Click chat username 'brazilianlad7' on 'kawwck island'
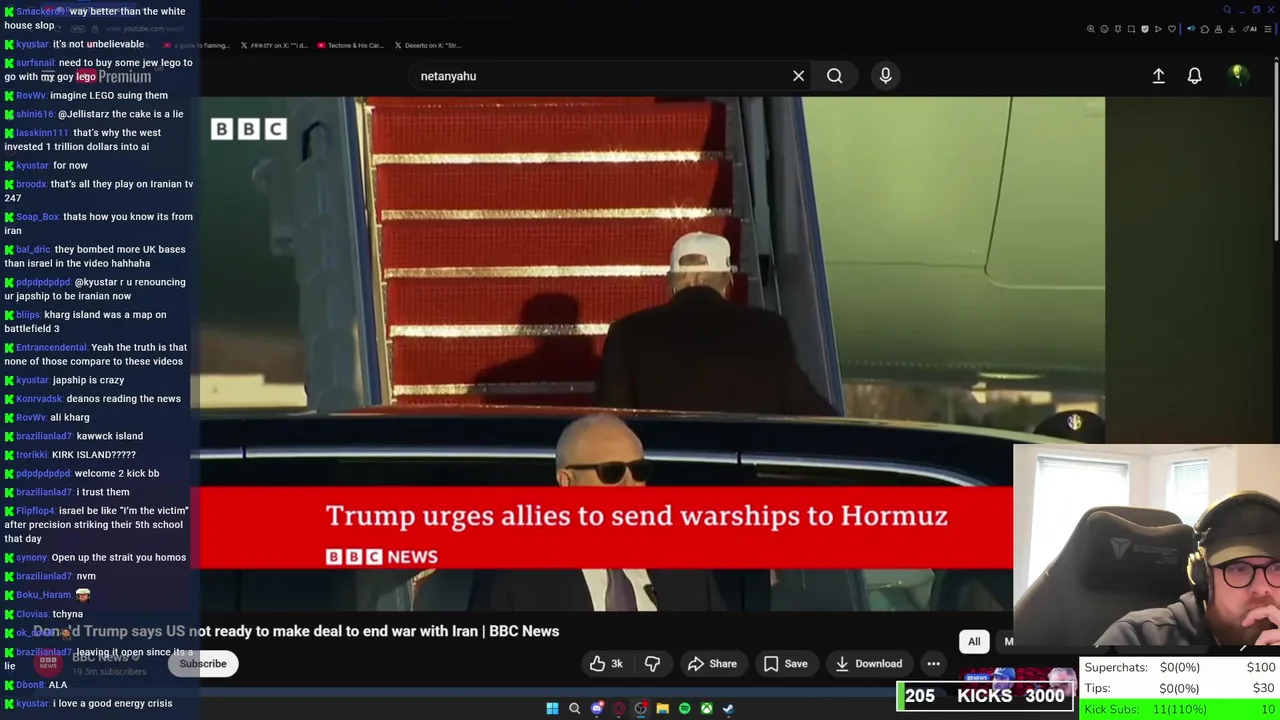The height and width of the screenshot is (720, 1280). click(44, 436)
